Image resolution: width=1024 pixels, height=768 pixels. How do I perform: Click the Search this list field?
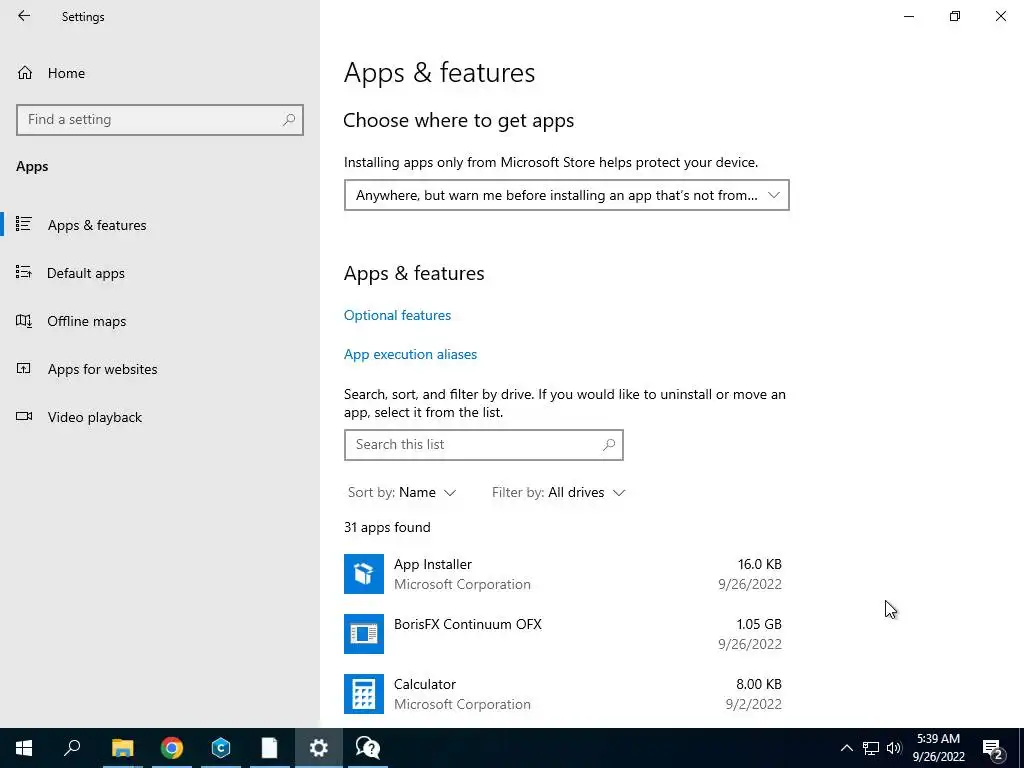coord(483,445)
